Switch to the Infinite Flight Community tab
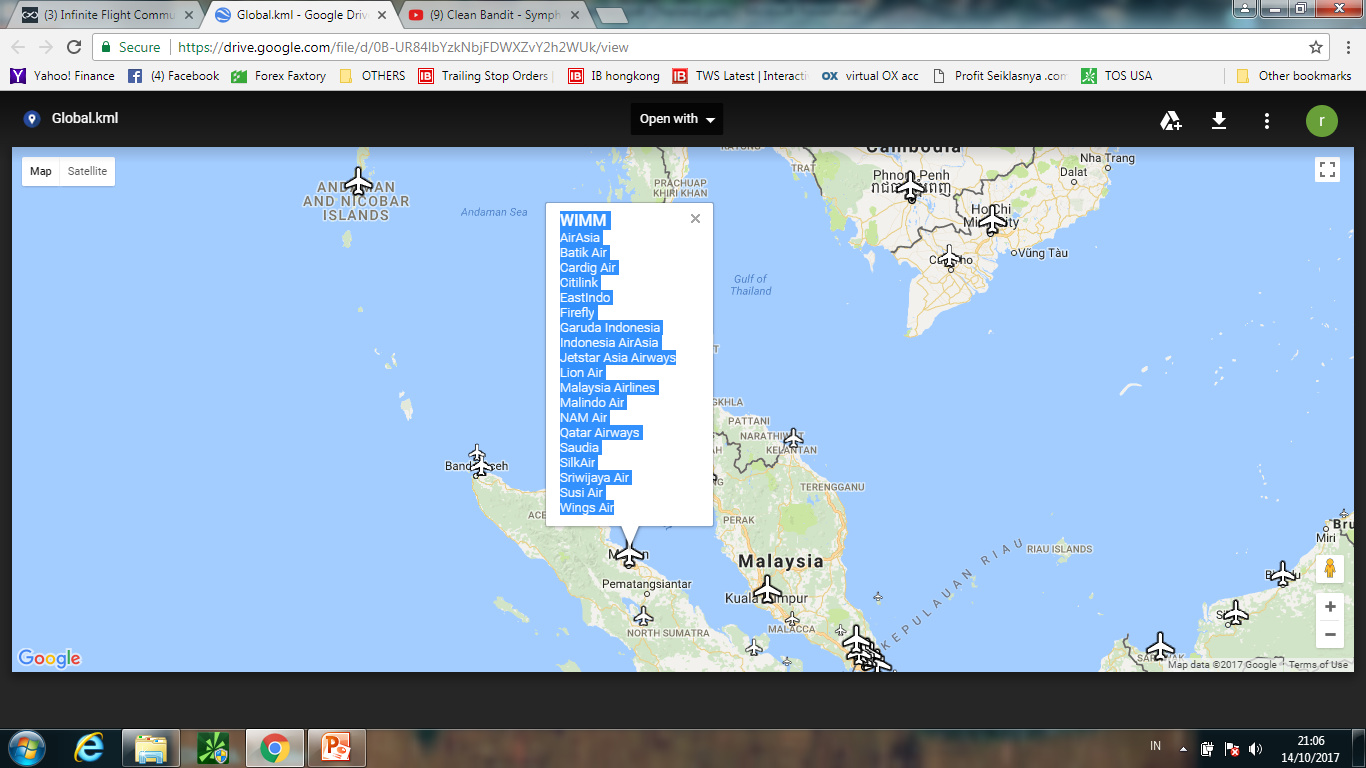 click(108, 15)
